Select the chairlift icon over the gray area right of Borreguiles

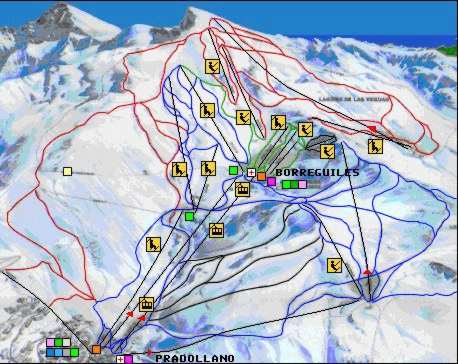click(327, 151)
